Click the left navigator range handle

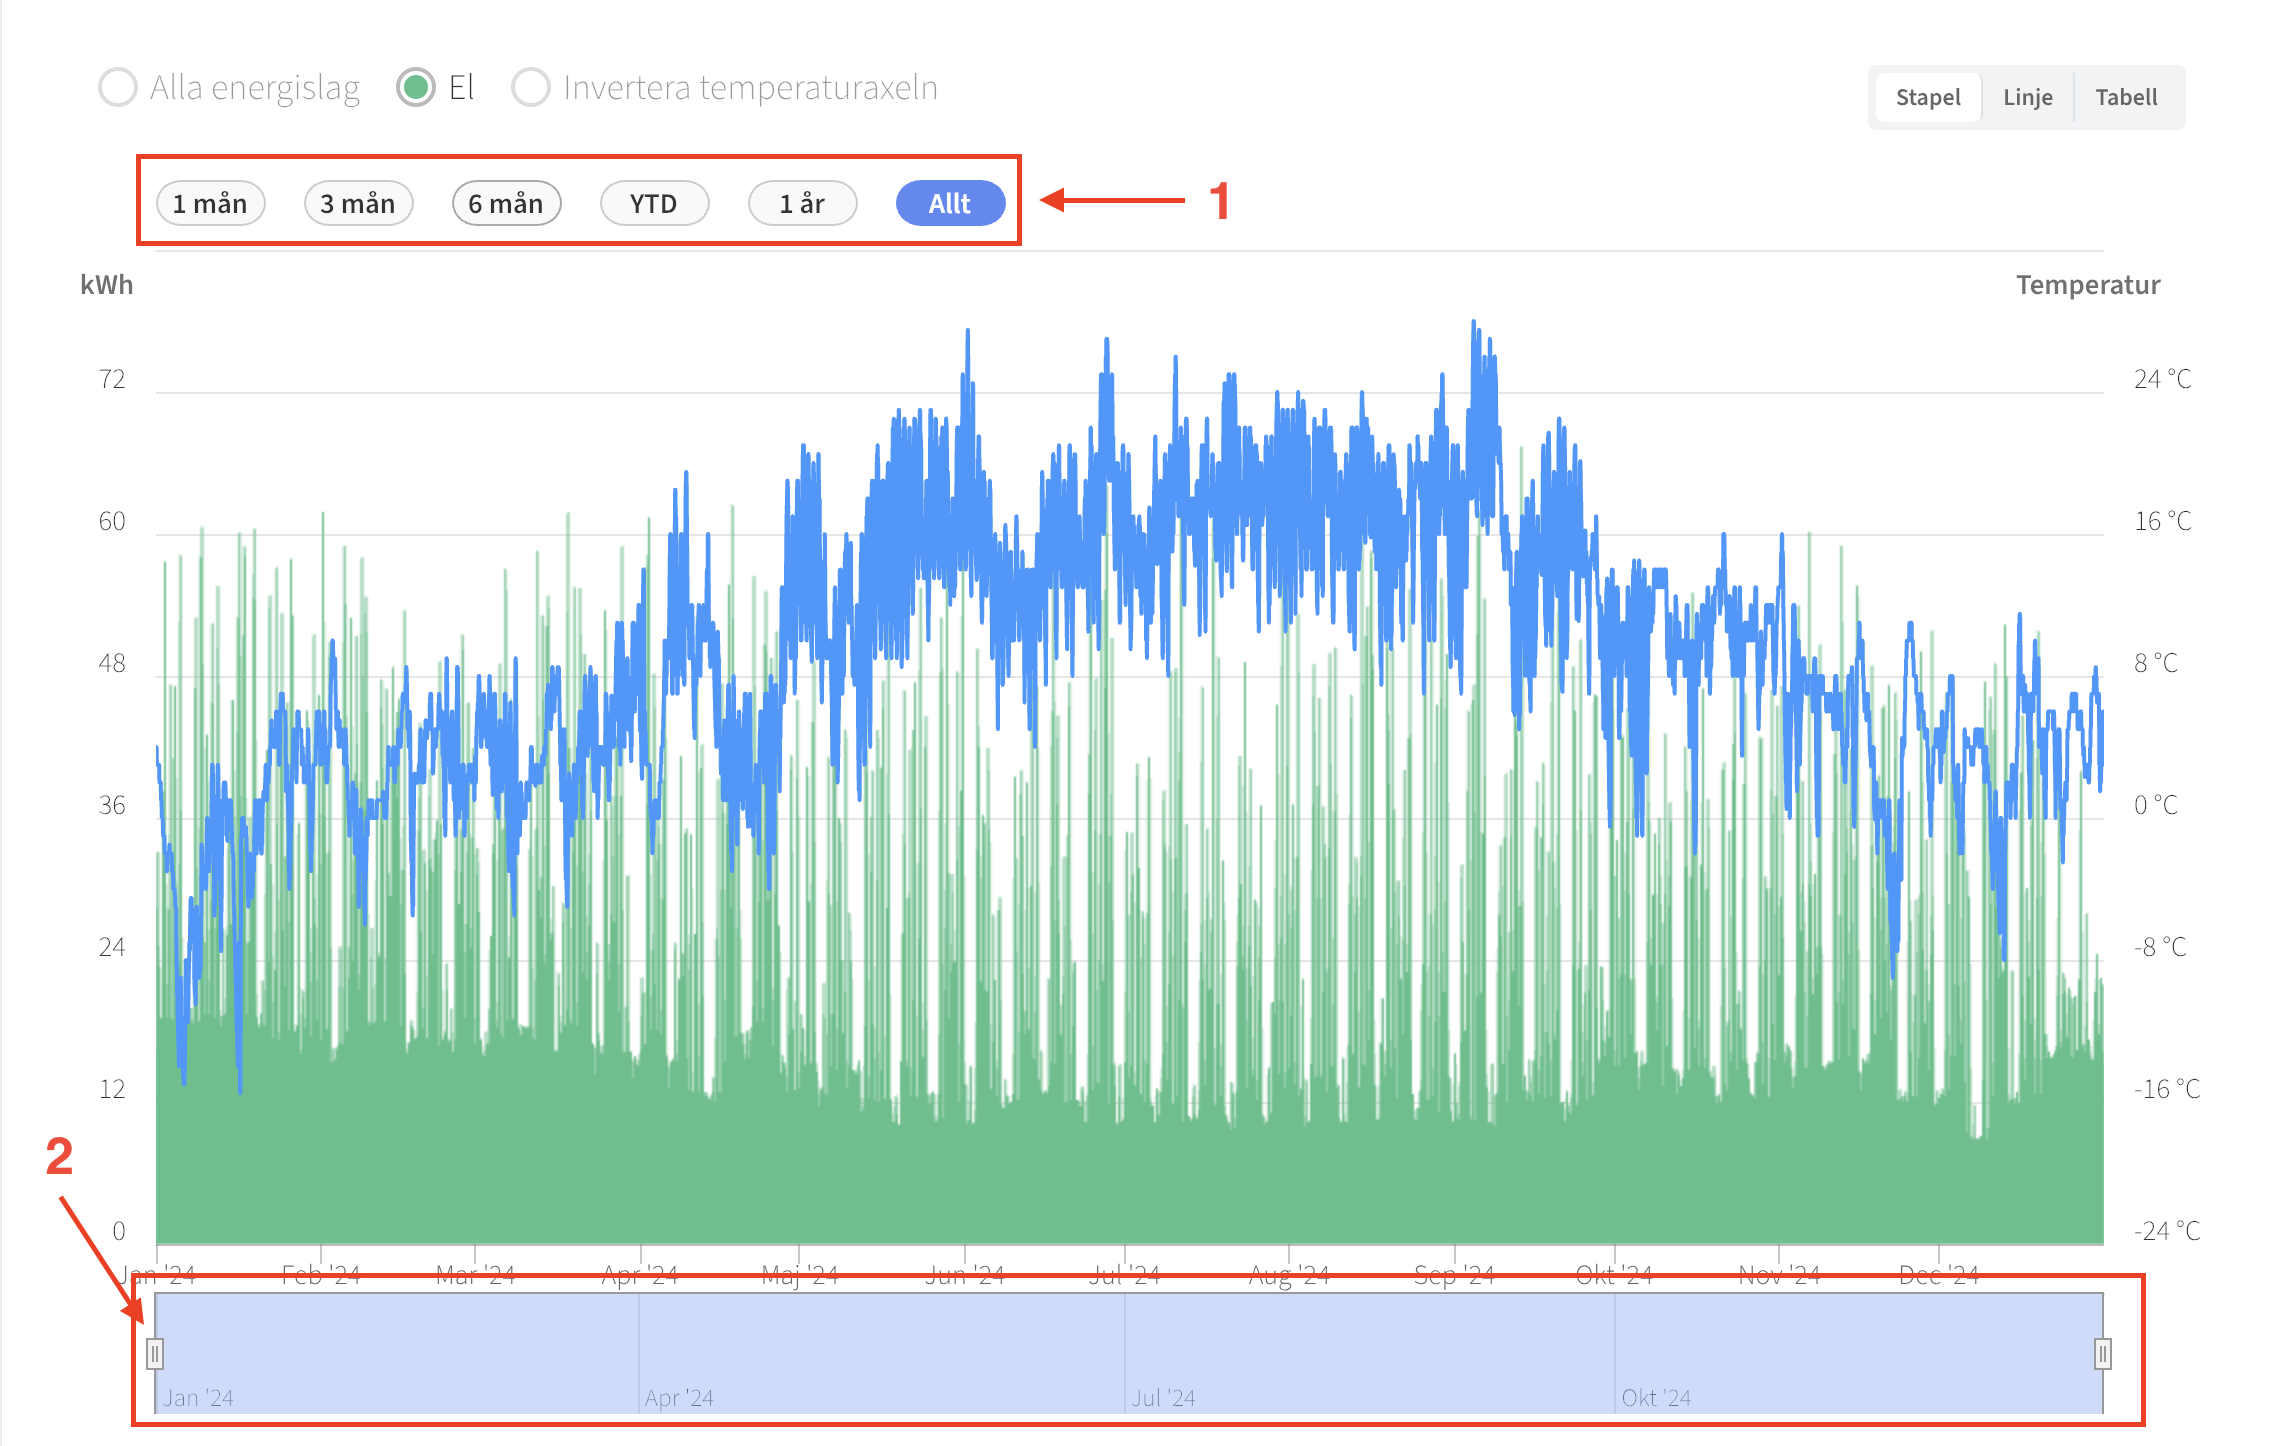pyautogui.click(x=155, y=1354)
